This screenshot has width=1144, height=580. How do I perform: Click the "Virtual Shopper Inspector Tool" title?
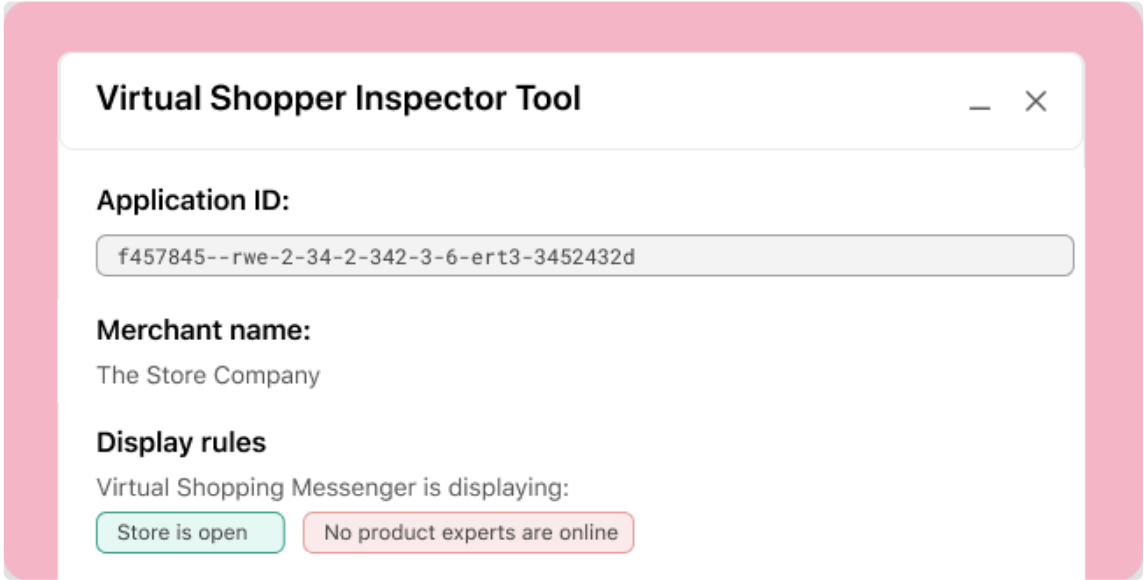[339, 98]
